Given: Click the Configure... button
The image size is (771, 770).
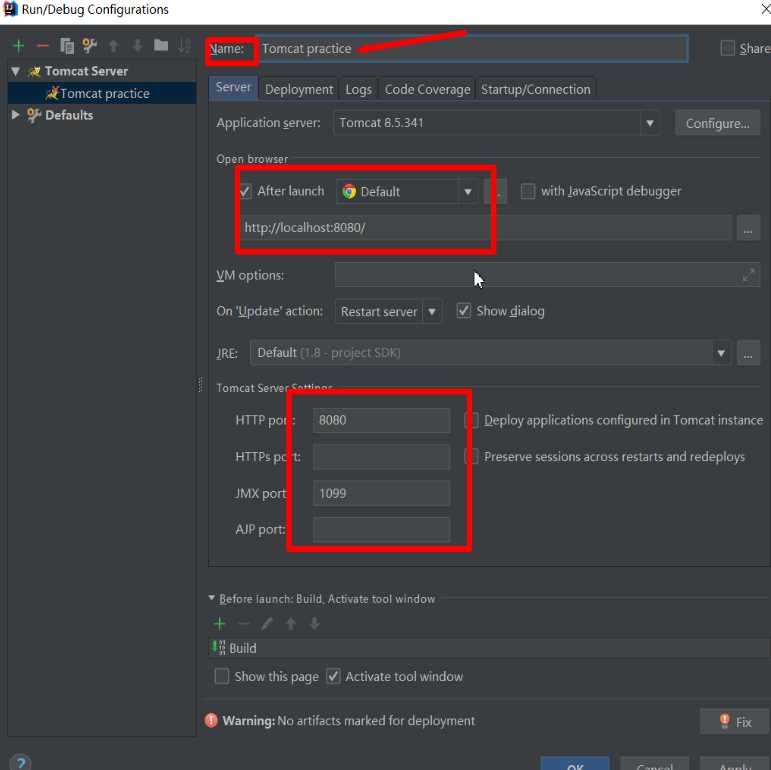Looking at the screenshot, I should 717,123.
